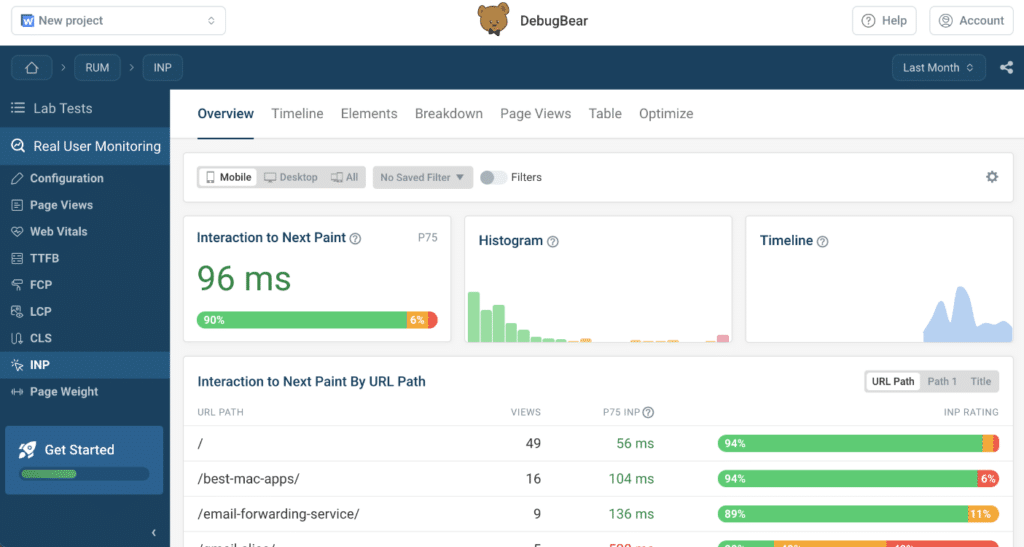Image resolution: width=1024 pixels, height=547 pixels.
Task: Click the DebugBear bear logo
Action: [494, 20]
